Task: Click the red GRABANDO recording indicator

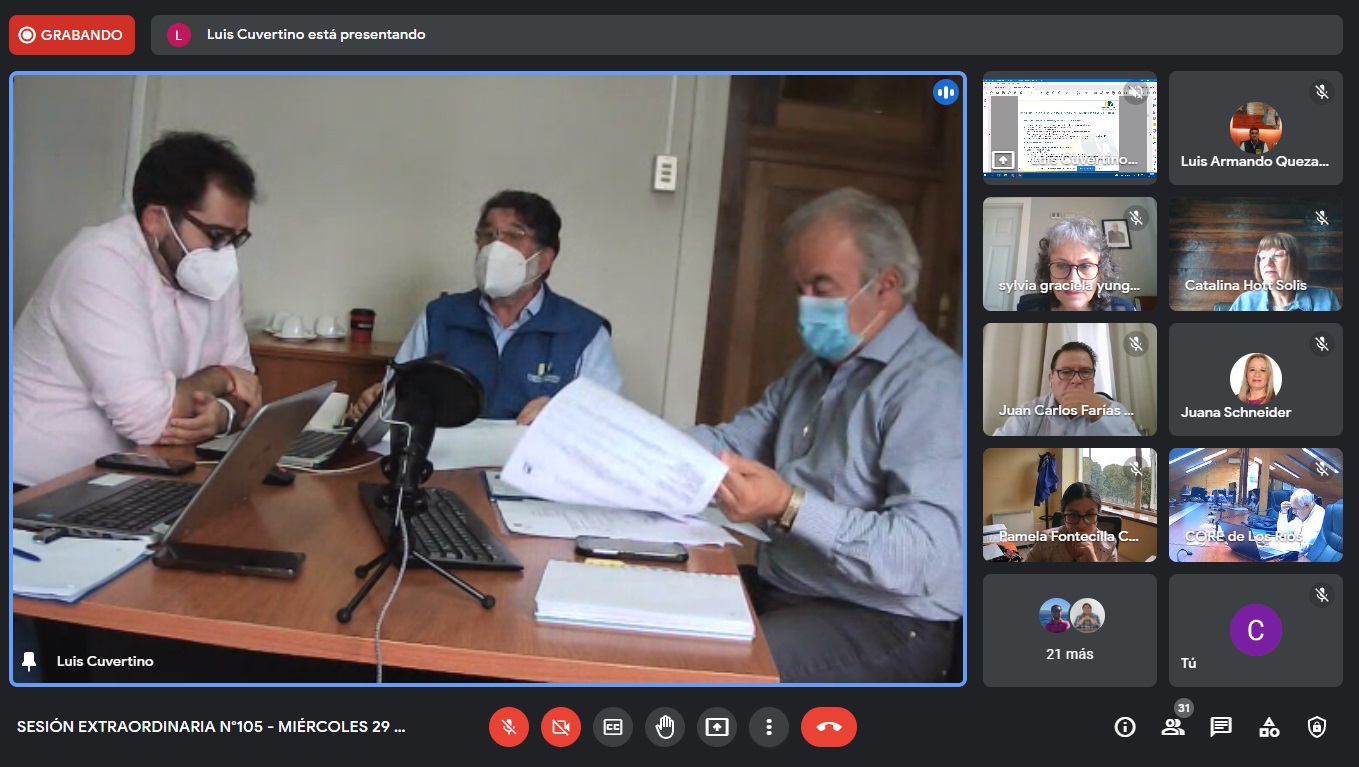Action: 72,35
